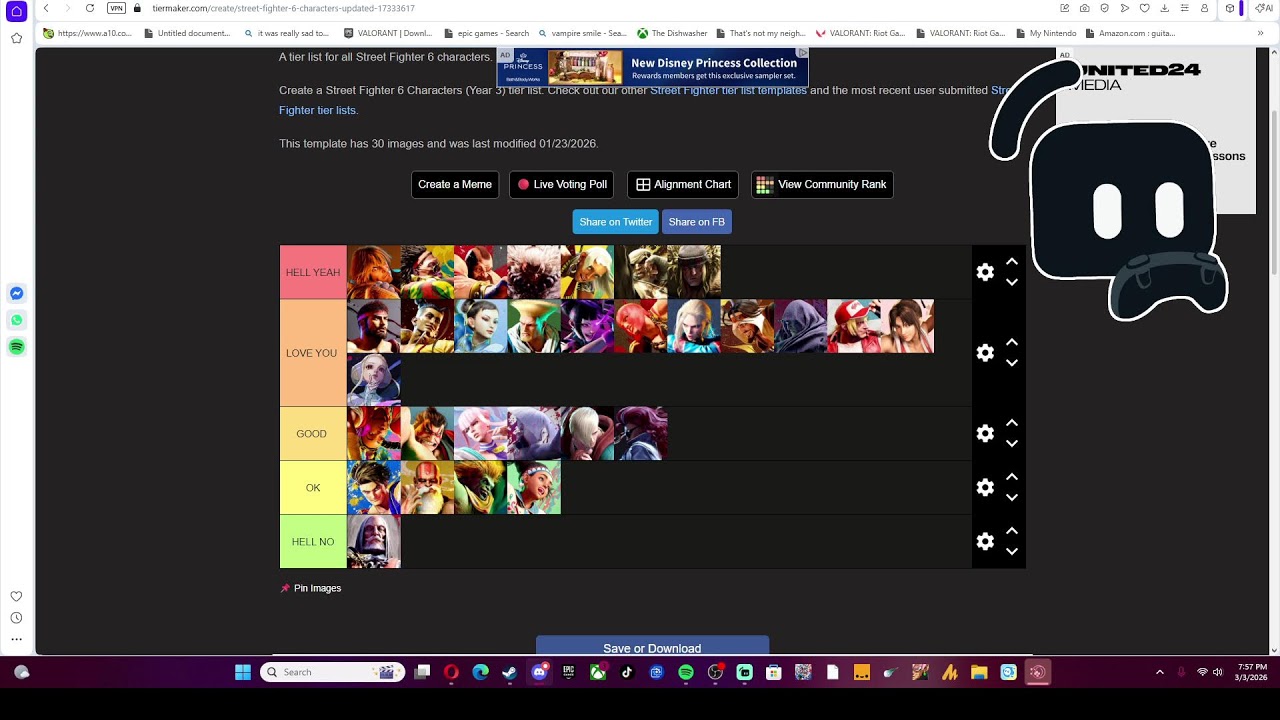Open the Opera GX home sidebar icon
This screenshot has width=1280, height=720.
click(16, 11)
